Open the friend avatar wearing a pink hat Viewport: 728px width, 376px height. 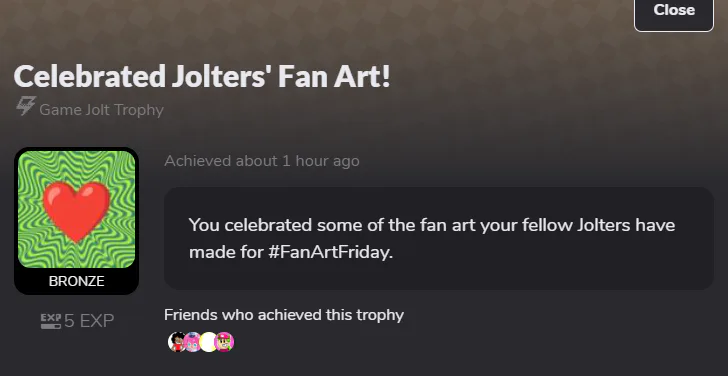[225, 342]
